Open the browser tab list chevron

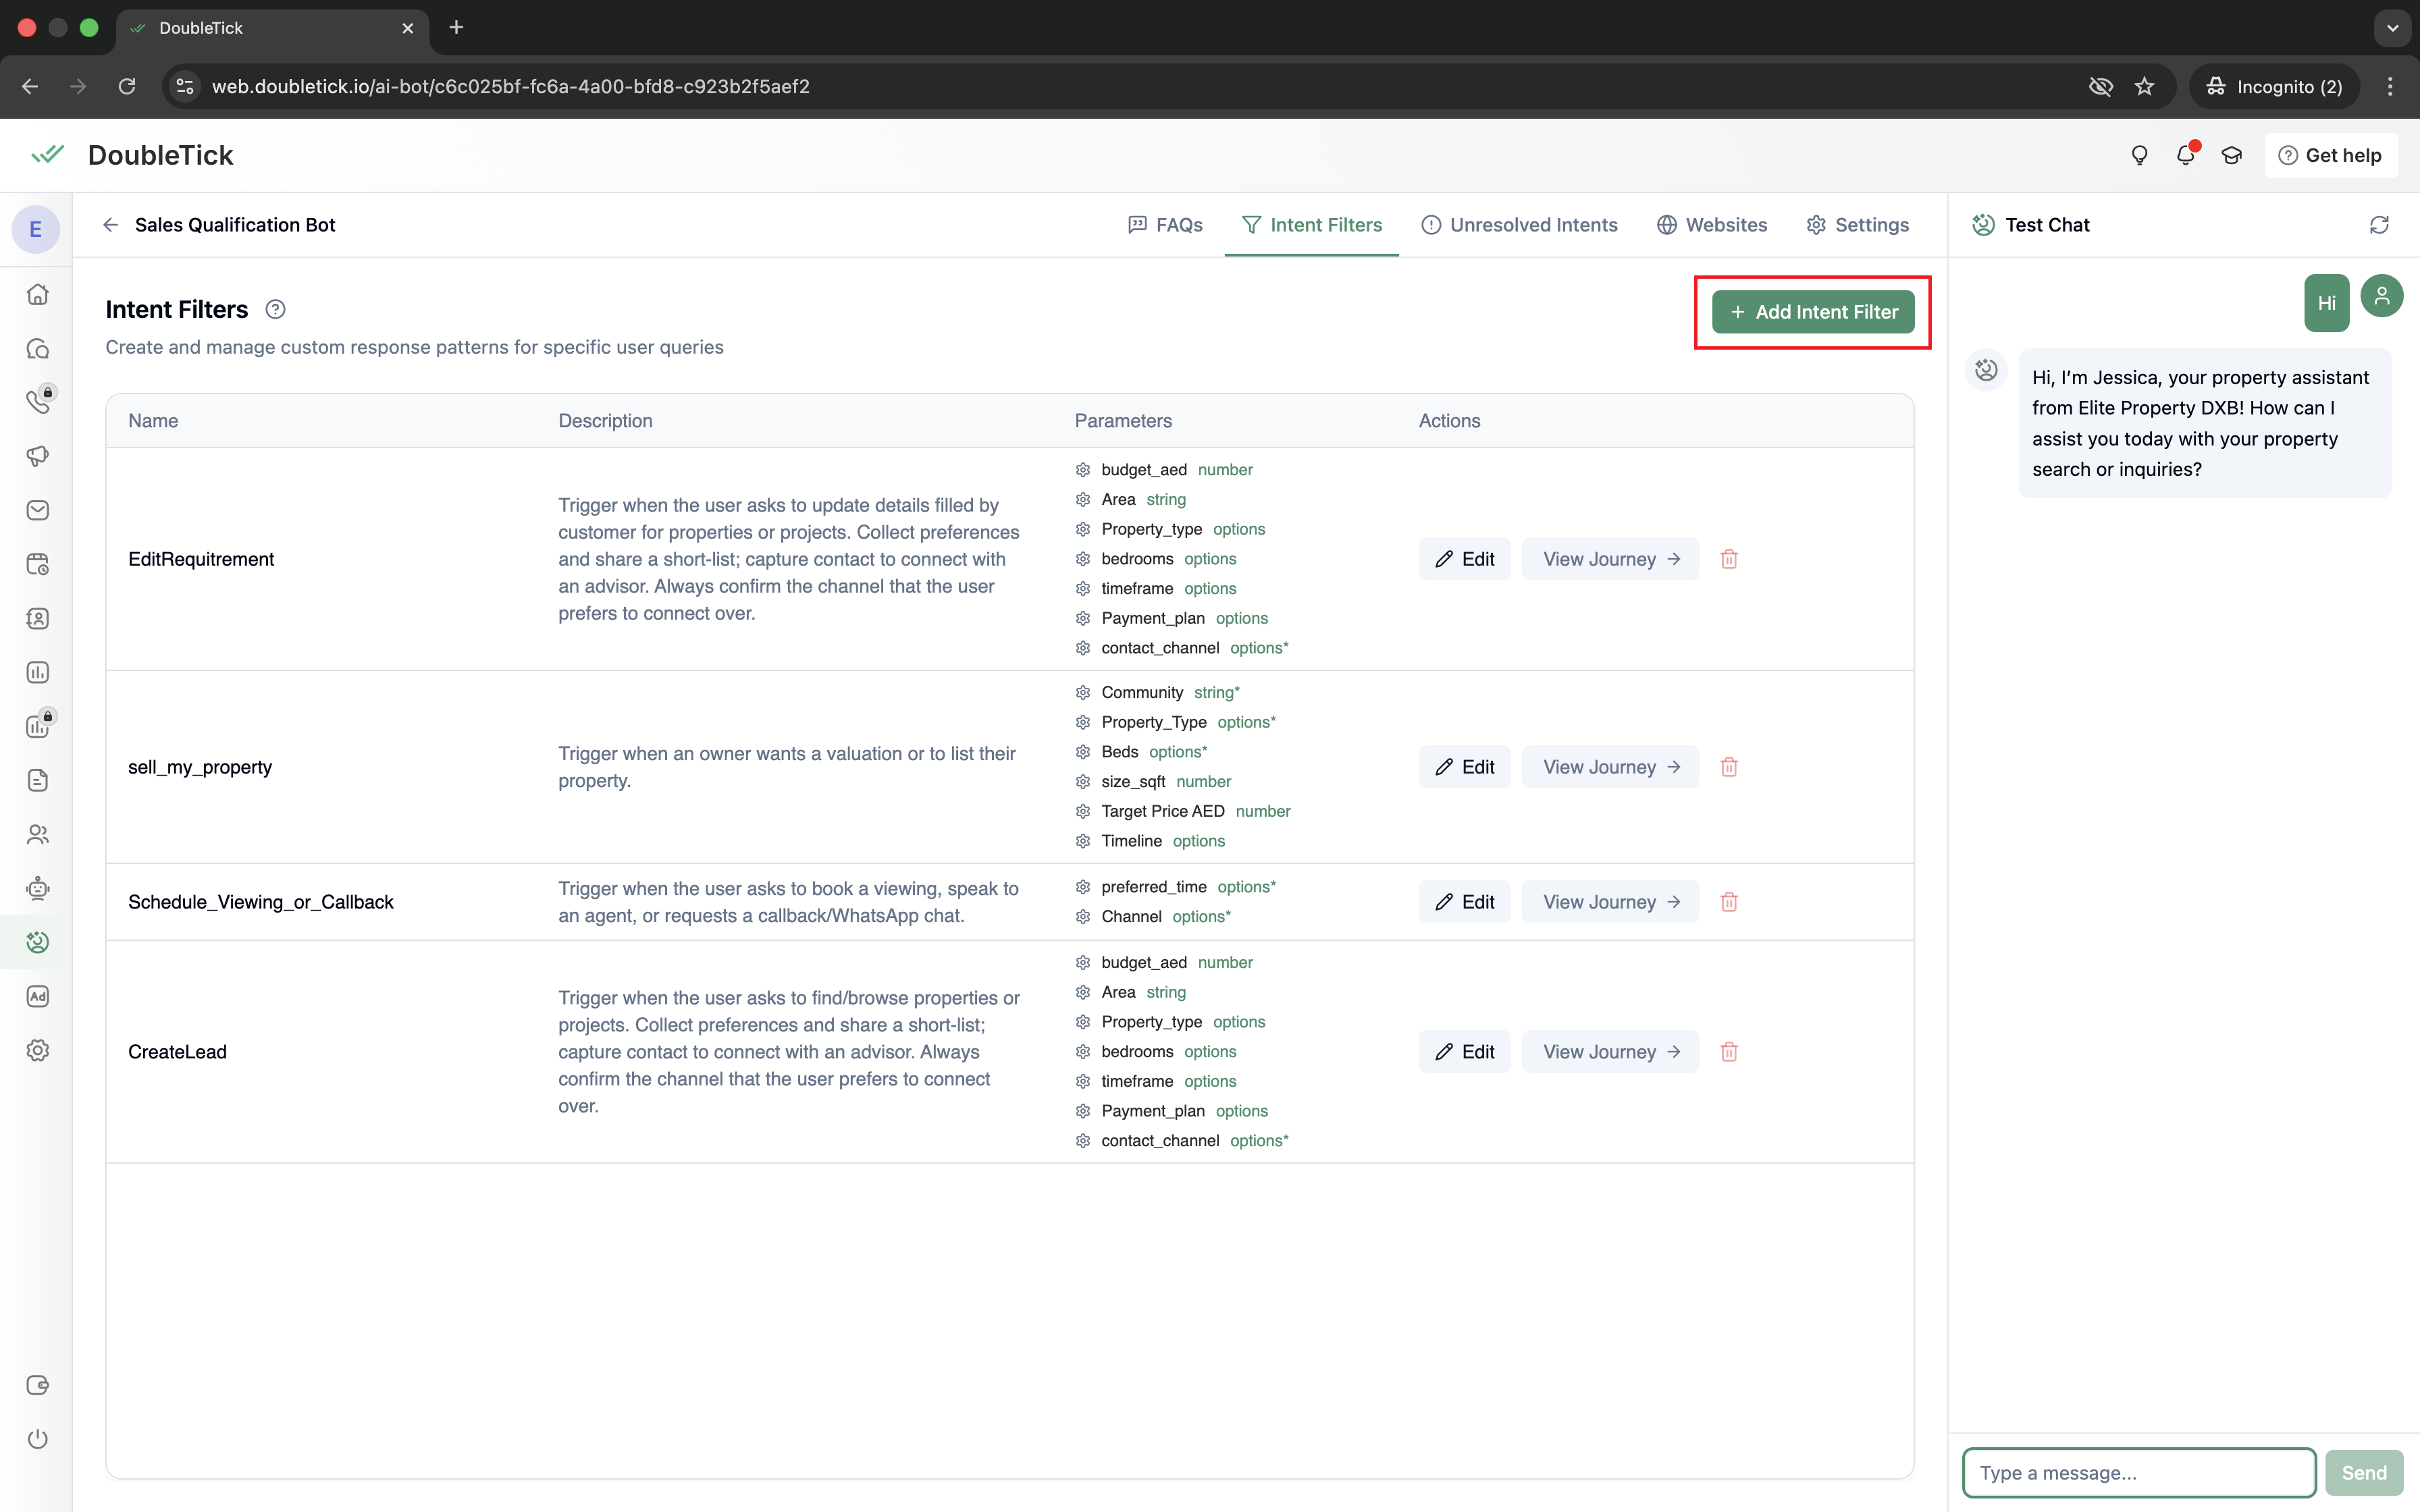2392,28
